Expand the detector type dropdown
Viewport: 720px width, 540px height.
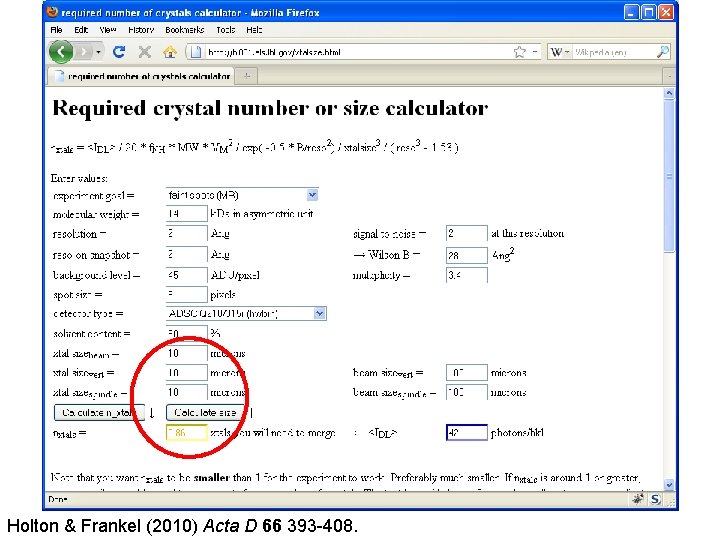point(320,314)
